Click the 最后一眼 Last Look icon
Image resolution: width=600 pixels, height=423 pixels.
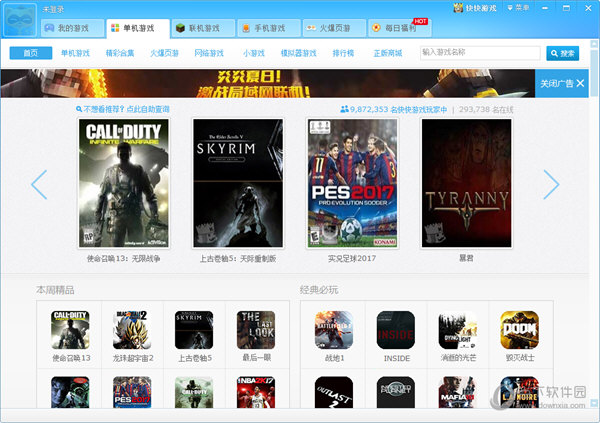tap(255, 329)
